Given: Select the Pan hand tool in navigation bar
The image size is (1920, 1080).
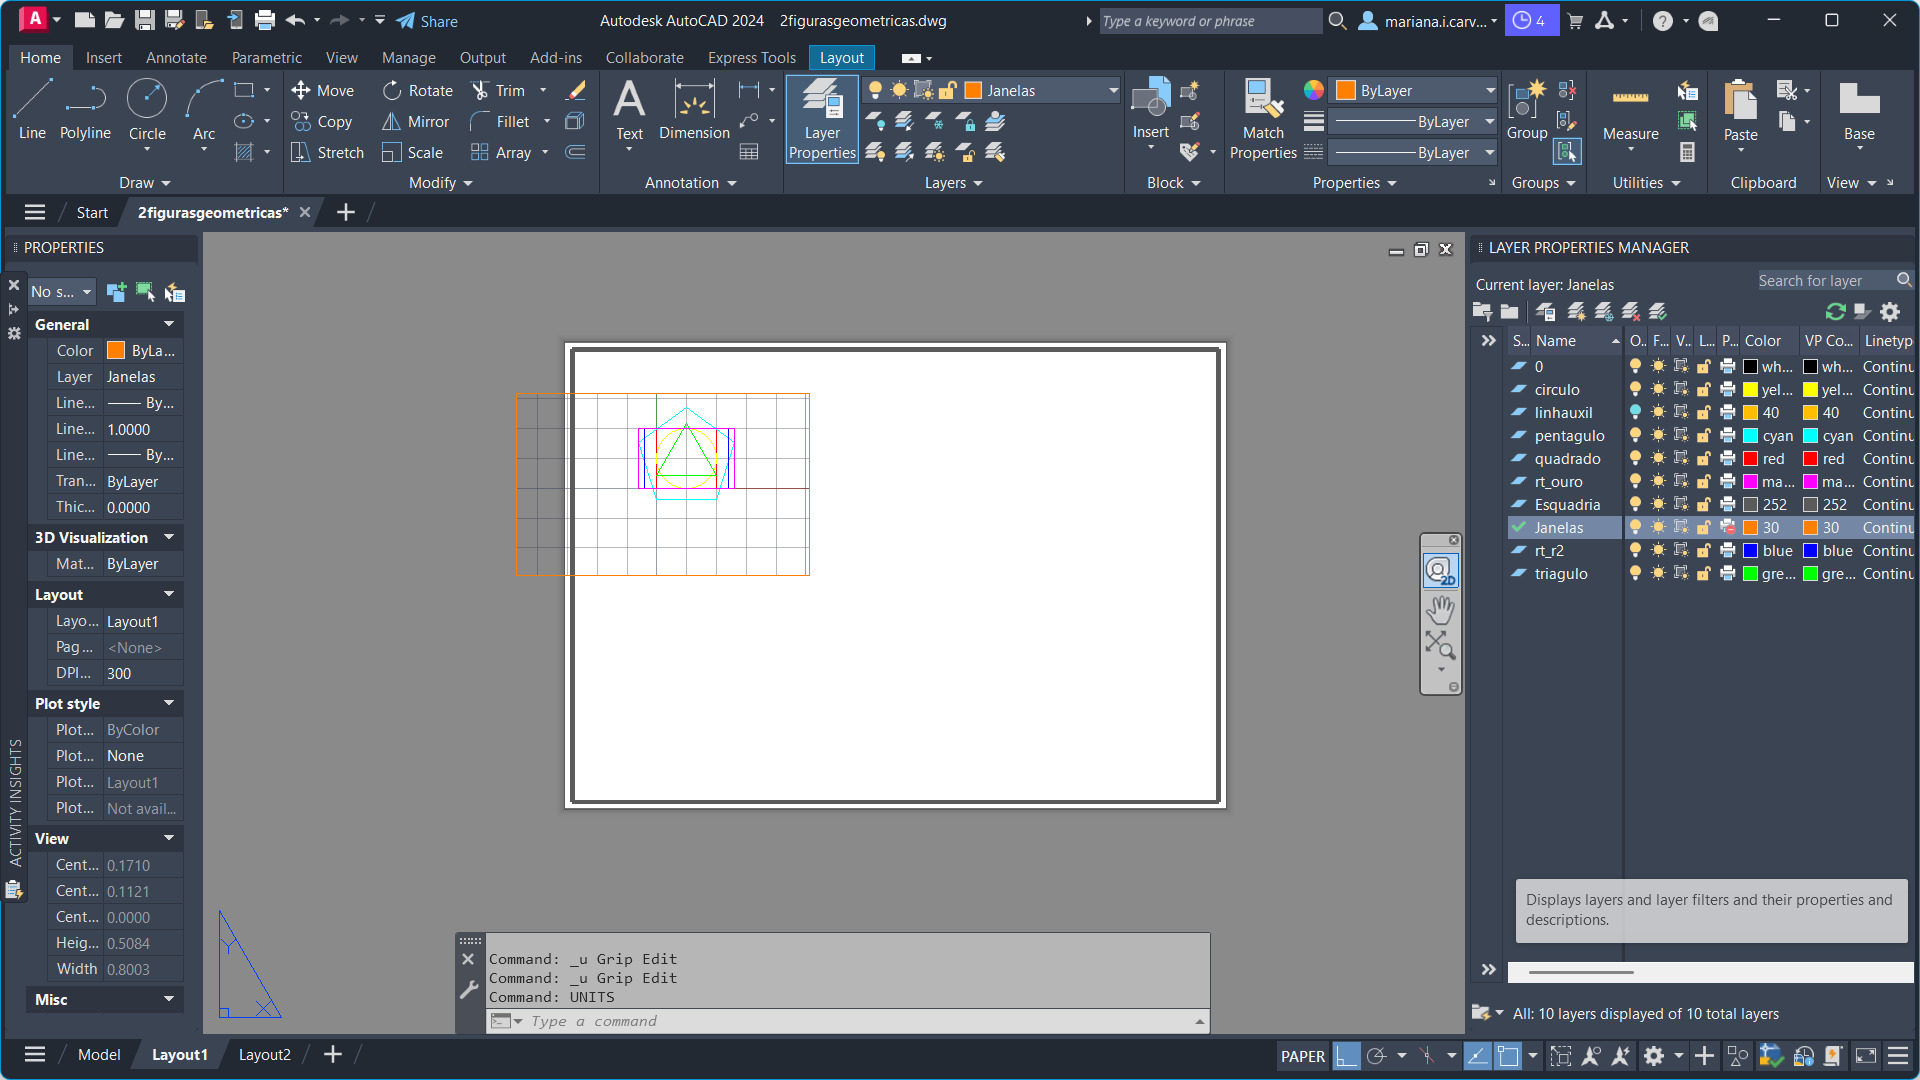Looking at the screenshot, I should [x=1440, y=609].
